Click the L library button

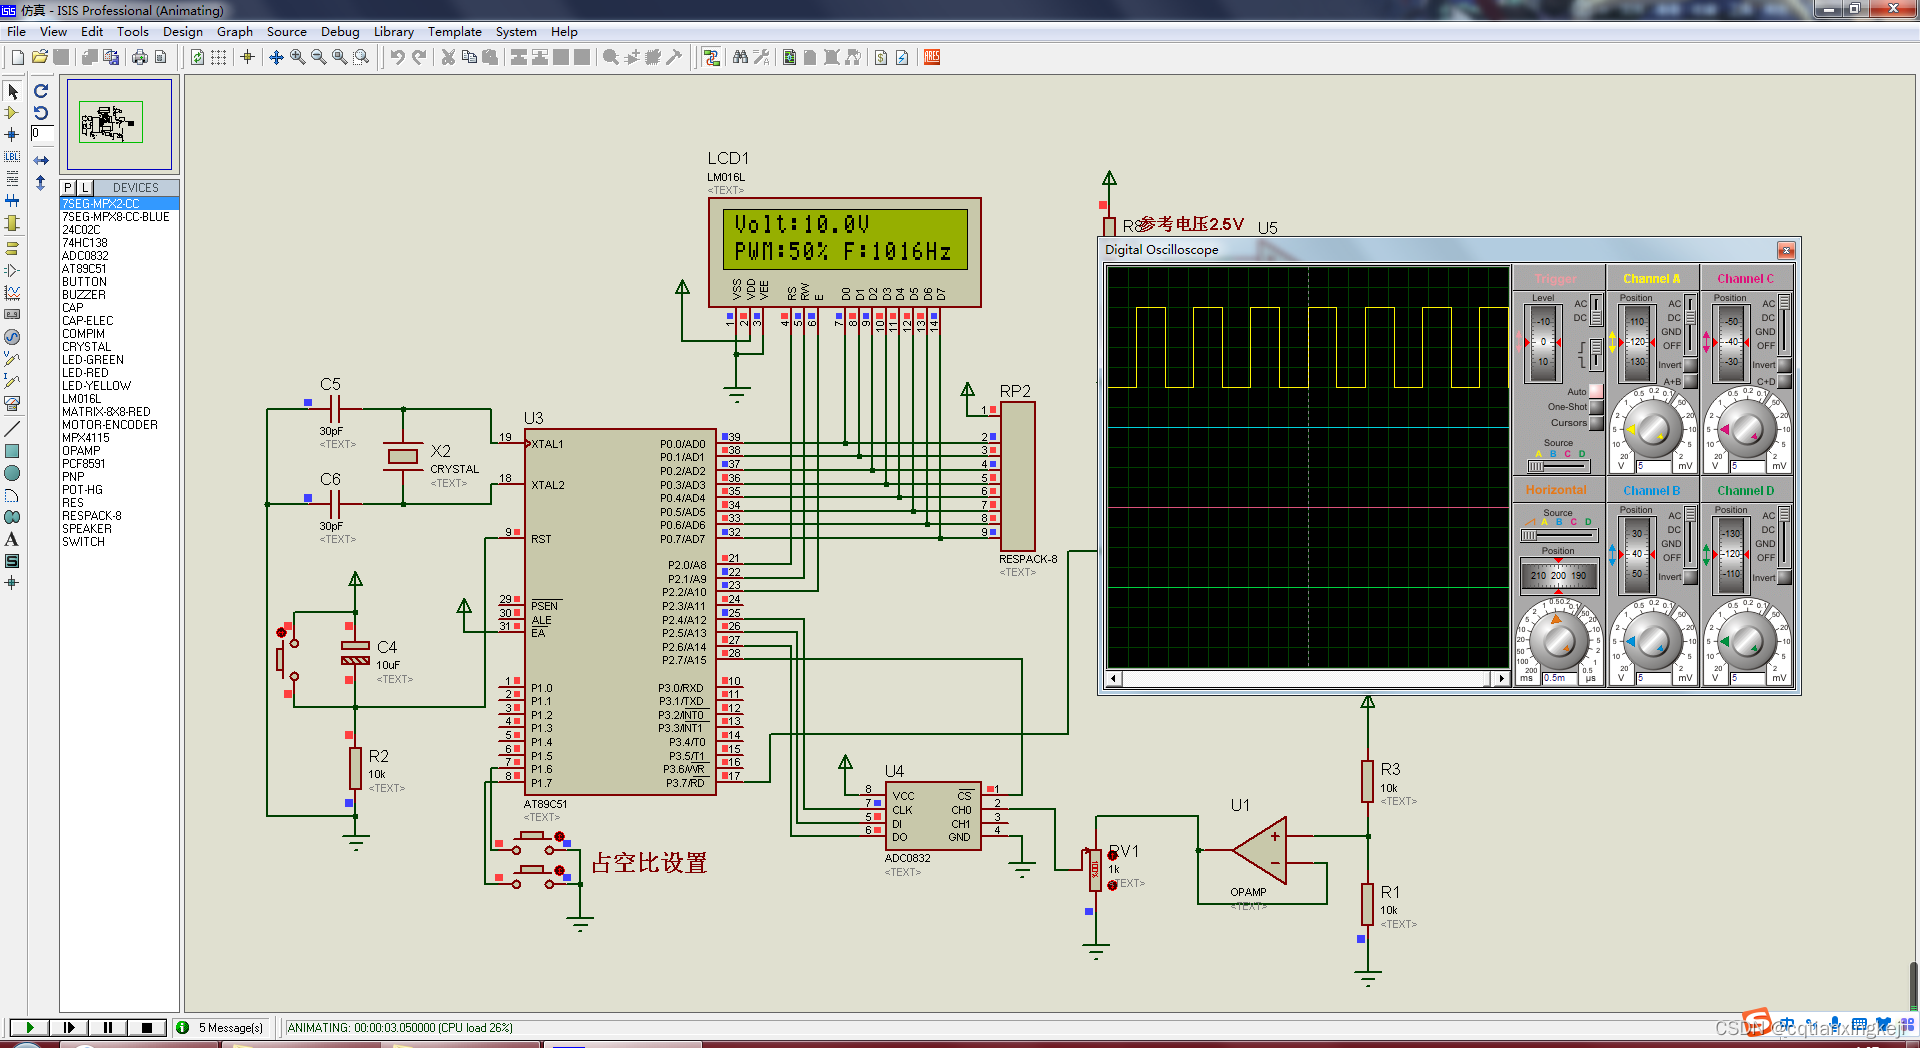click(85, 187)
